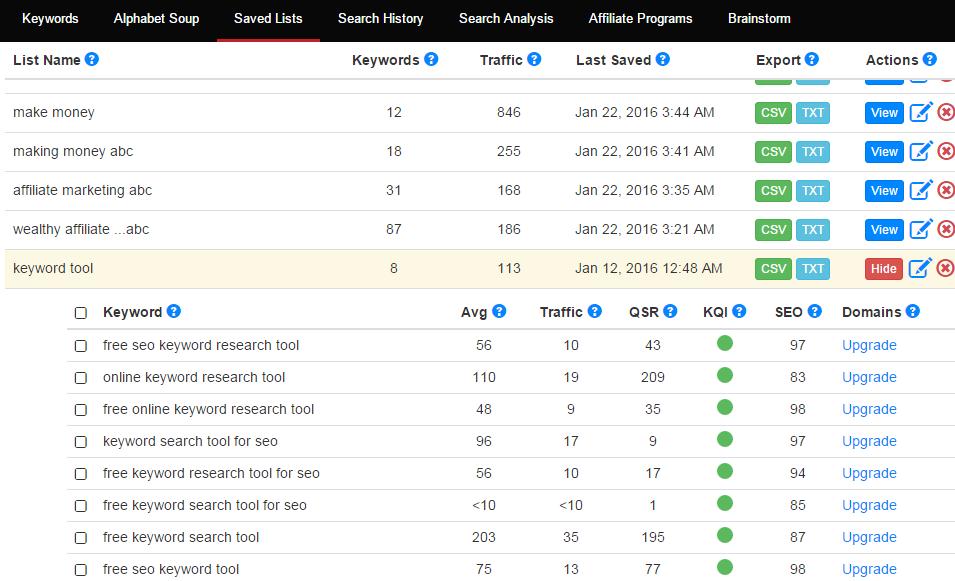The height and width of the screenshot is (581, 955).
Task: Click the help icon next to Domains
Action: tap(912, 311)
